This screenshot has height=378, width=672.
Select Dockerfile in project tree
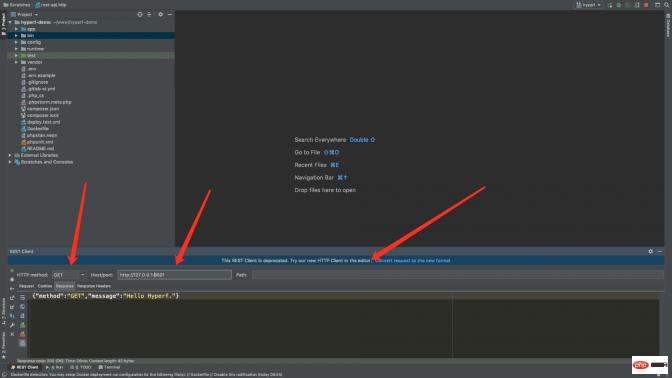[x=38, y=129]
